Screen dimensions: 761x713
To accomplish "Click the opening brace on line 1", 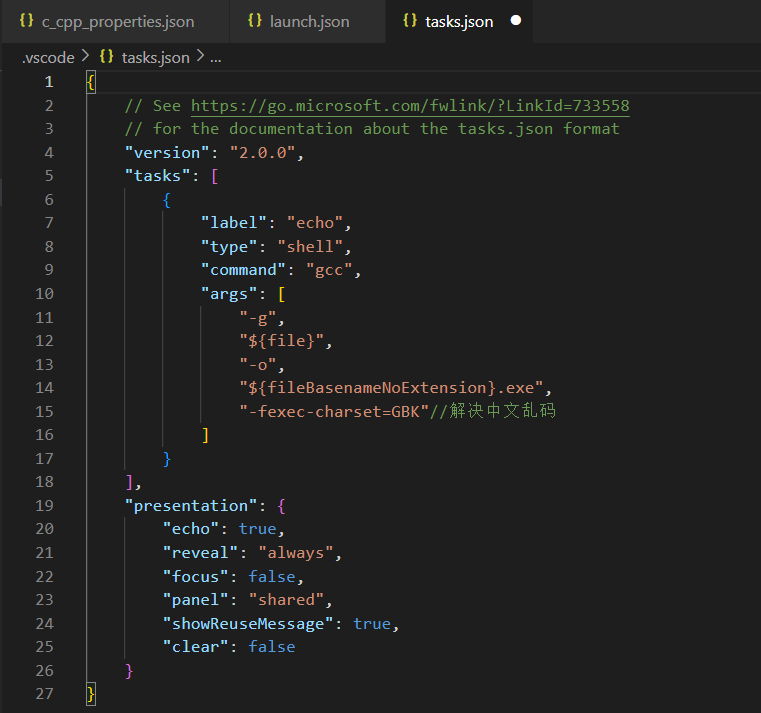I will pos(91,82).
